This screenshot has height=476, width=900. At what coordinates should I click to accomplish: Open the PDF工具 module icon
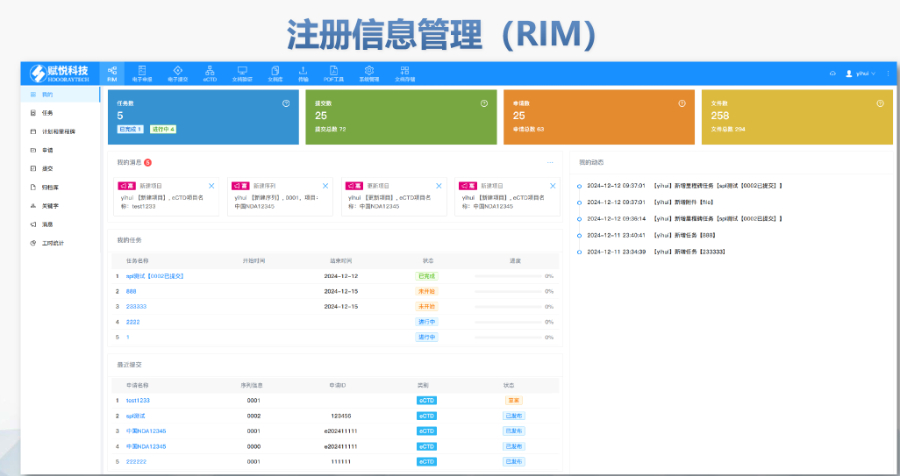(334, 73)
